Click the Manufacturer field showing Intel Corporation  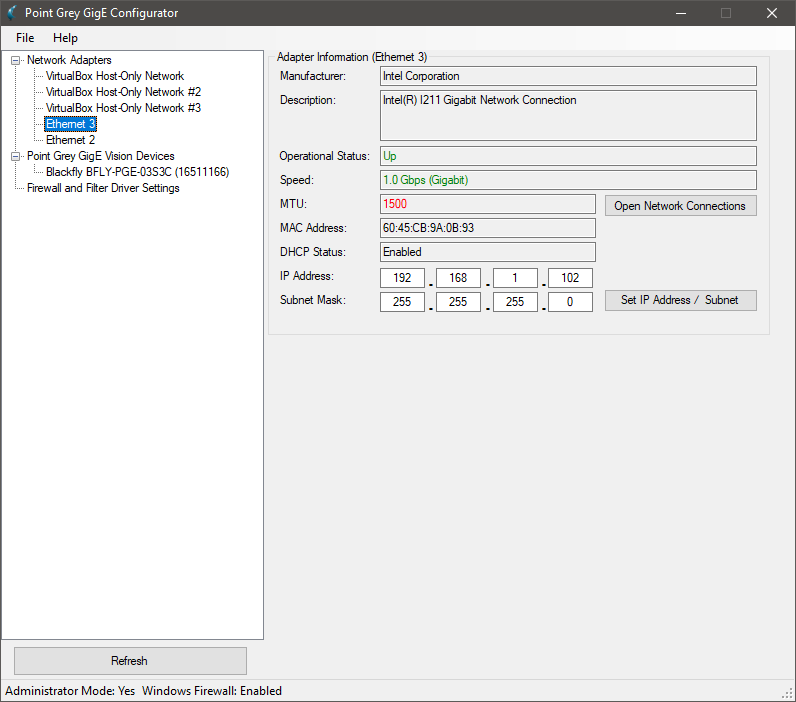click(568, 76)
